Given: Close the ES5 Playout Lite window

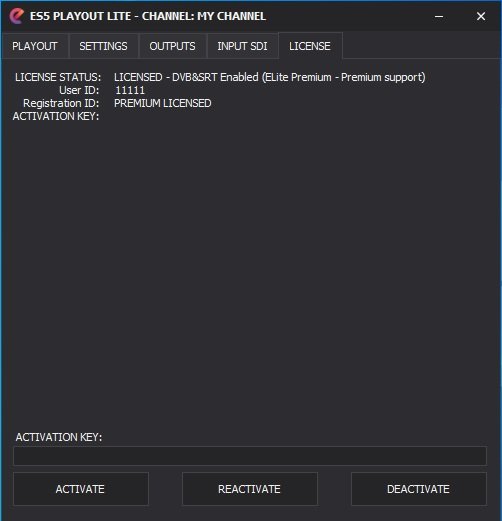Looking at the screenshot, I should [481, 16].
